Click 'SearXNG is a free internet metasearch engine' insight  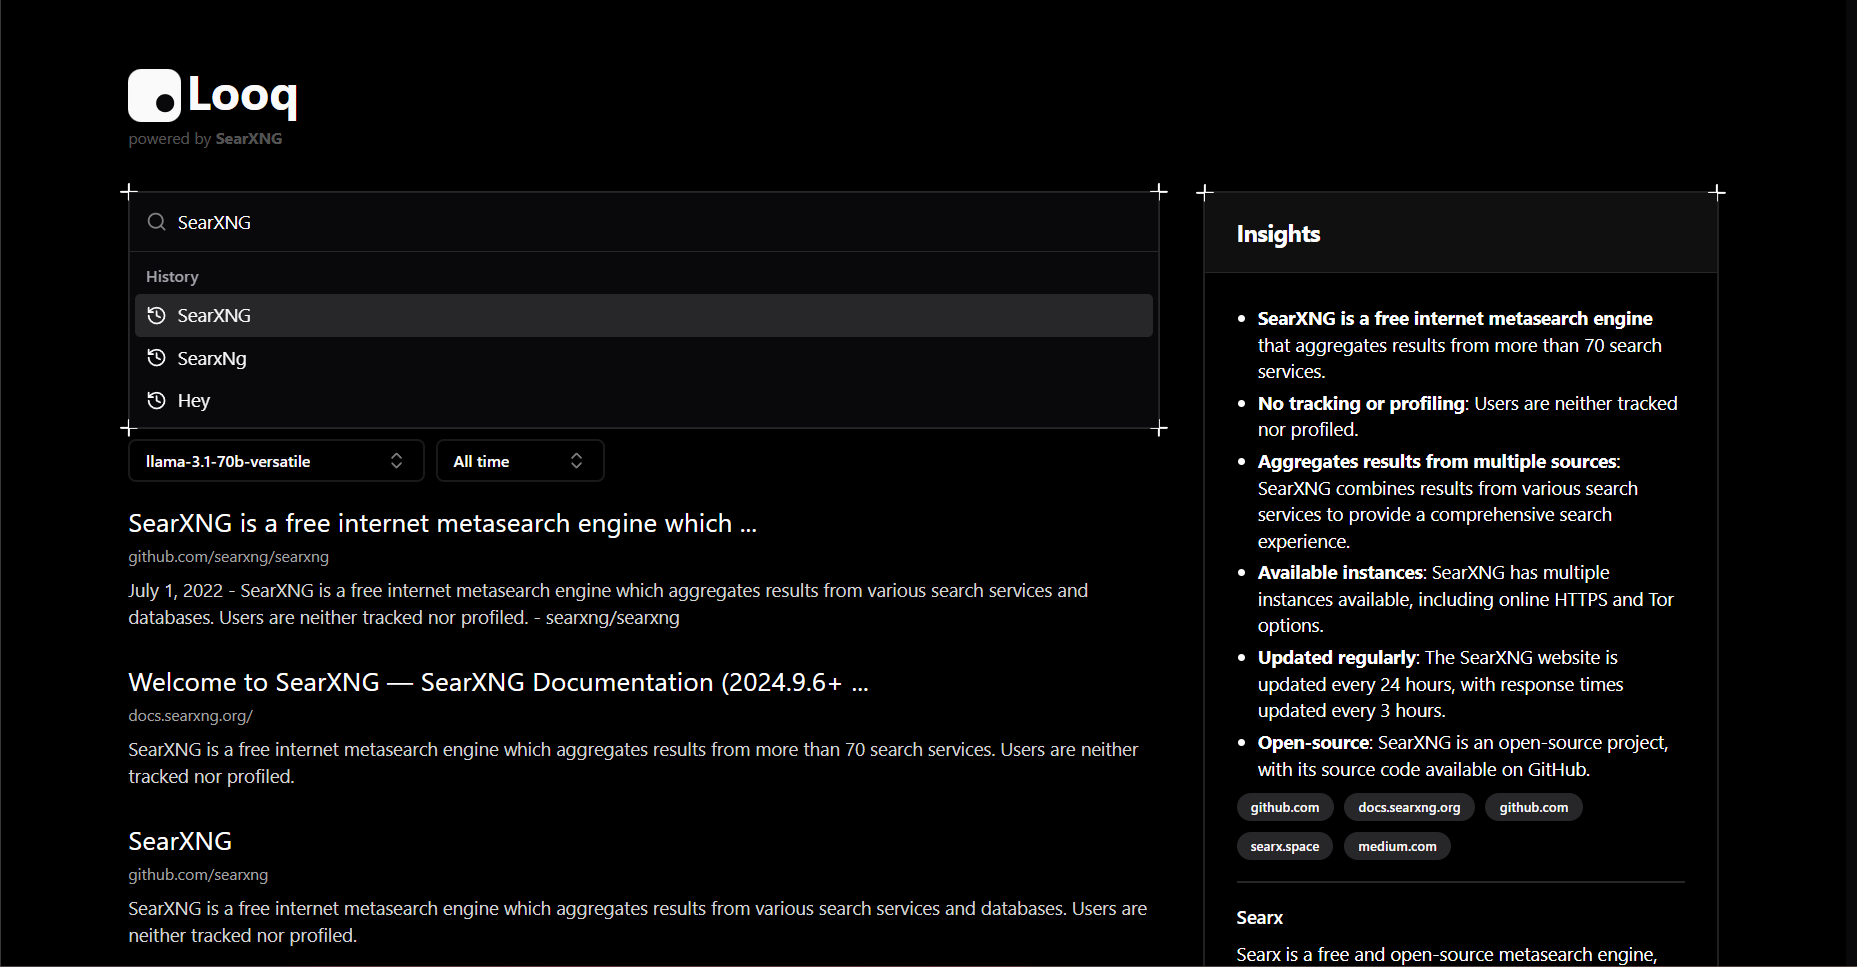point(1455,318)
